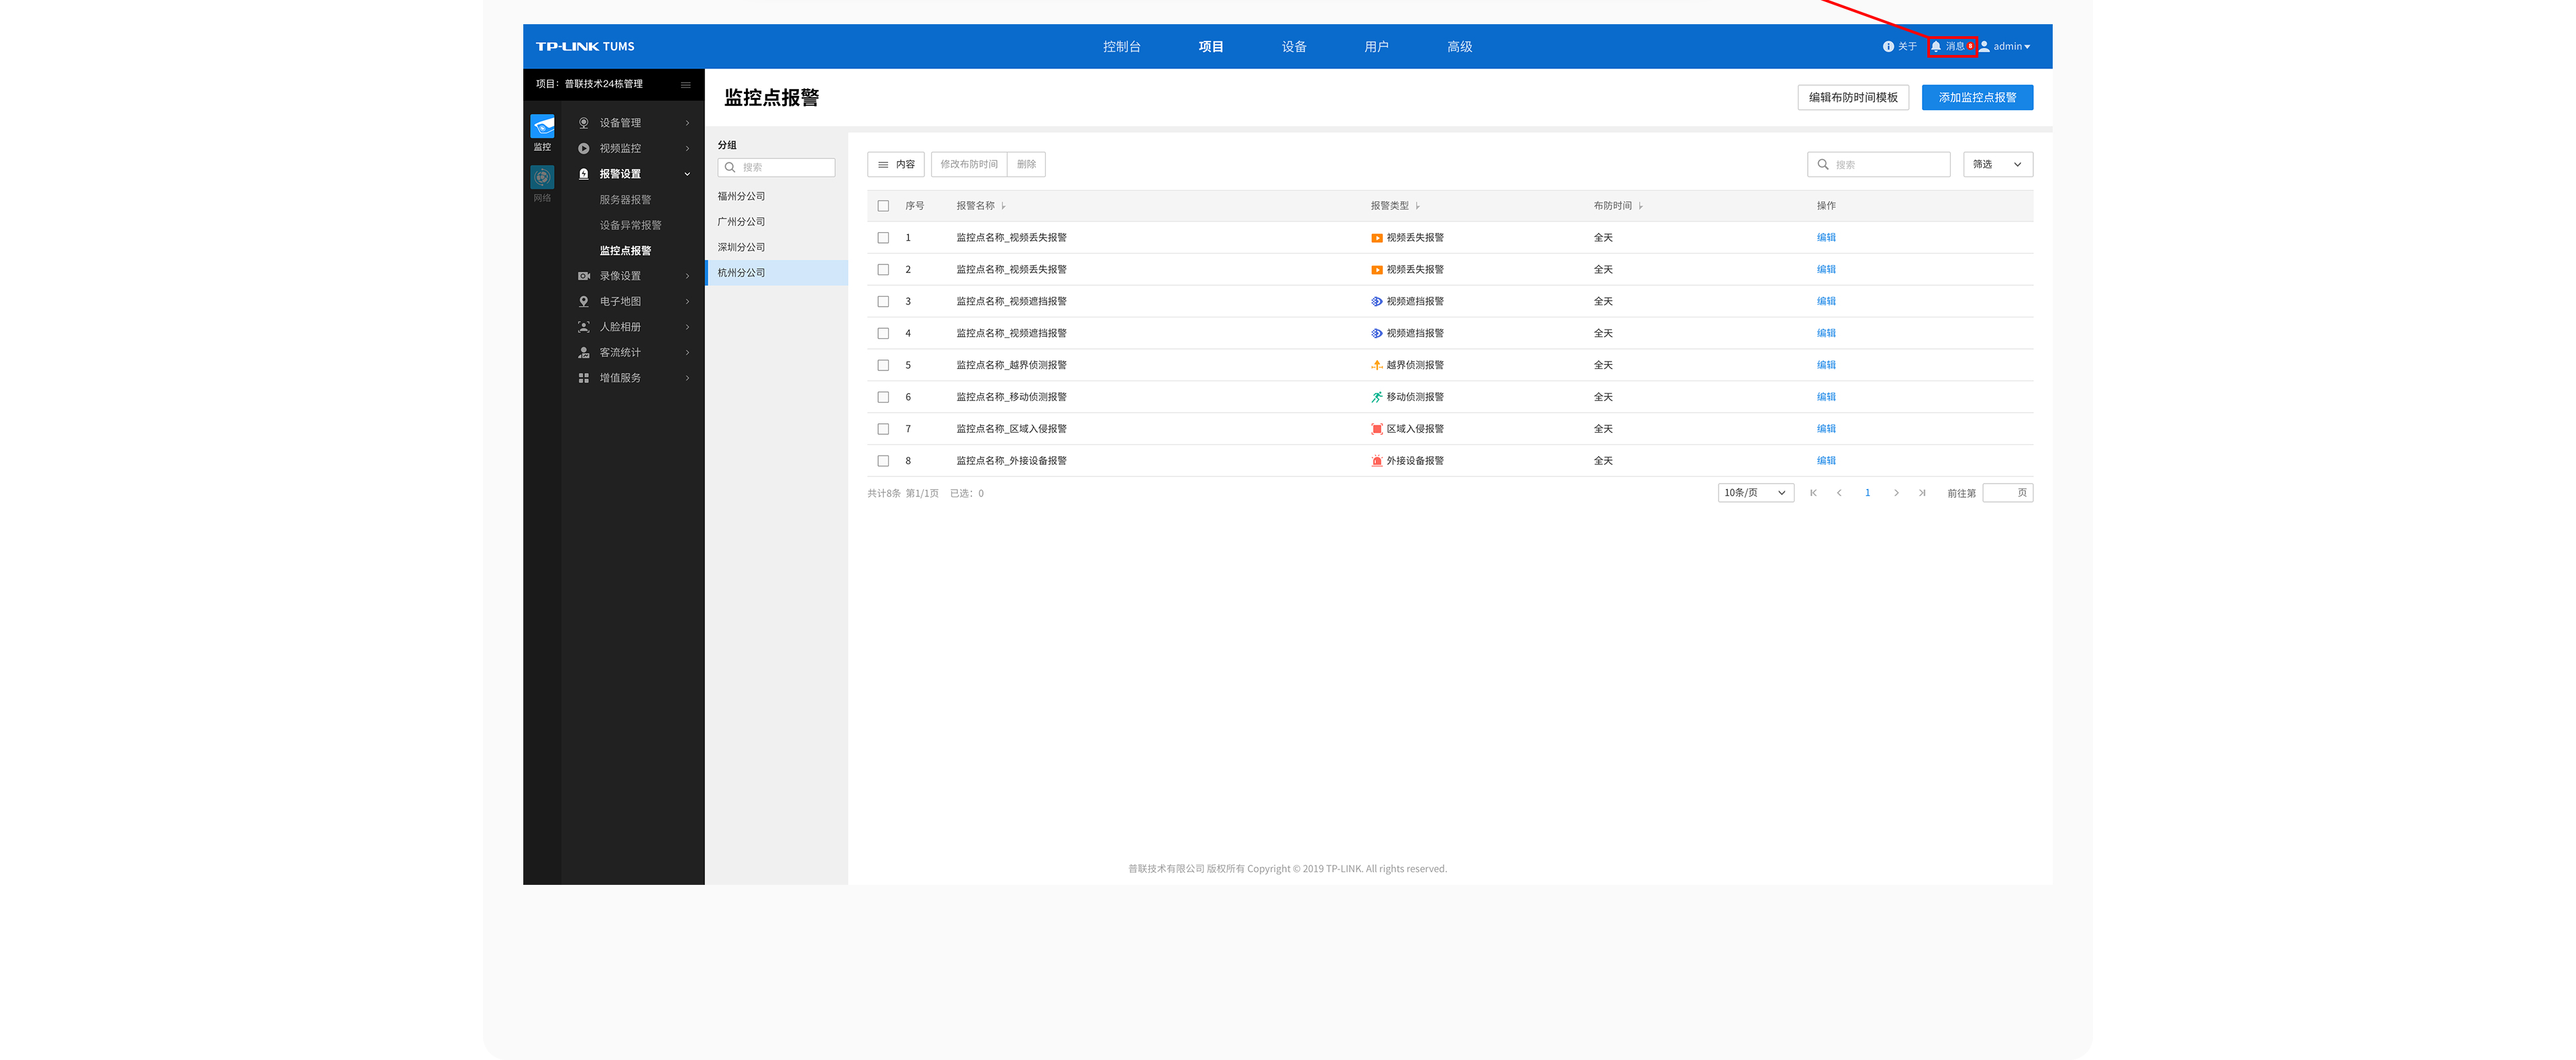This screenshot has height=1060, width=2576.
Task: Expand 电子地图 in the sidebar
Action: (687, 301)
